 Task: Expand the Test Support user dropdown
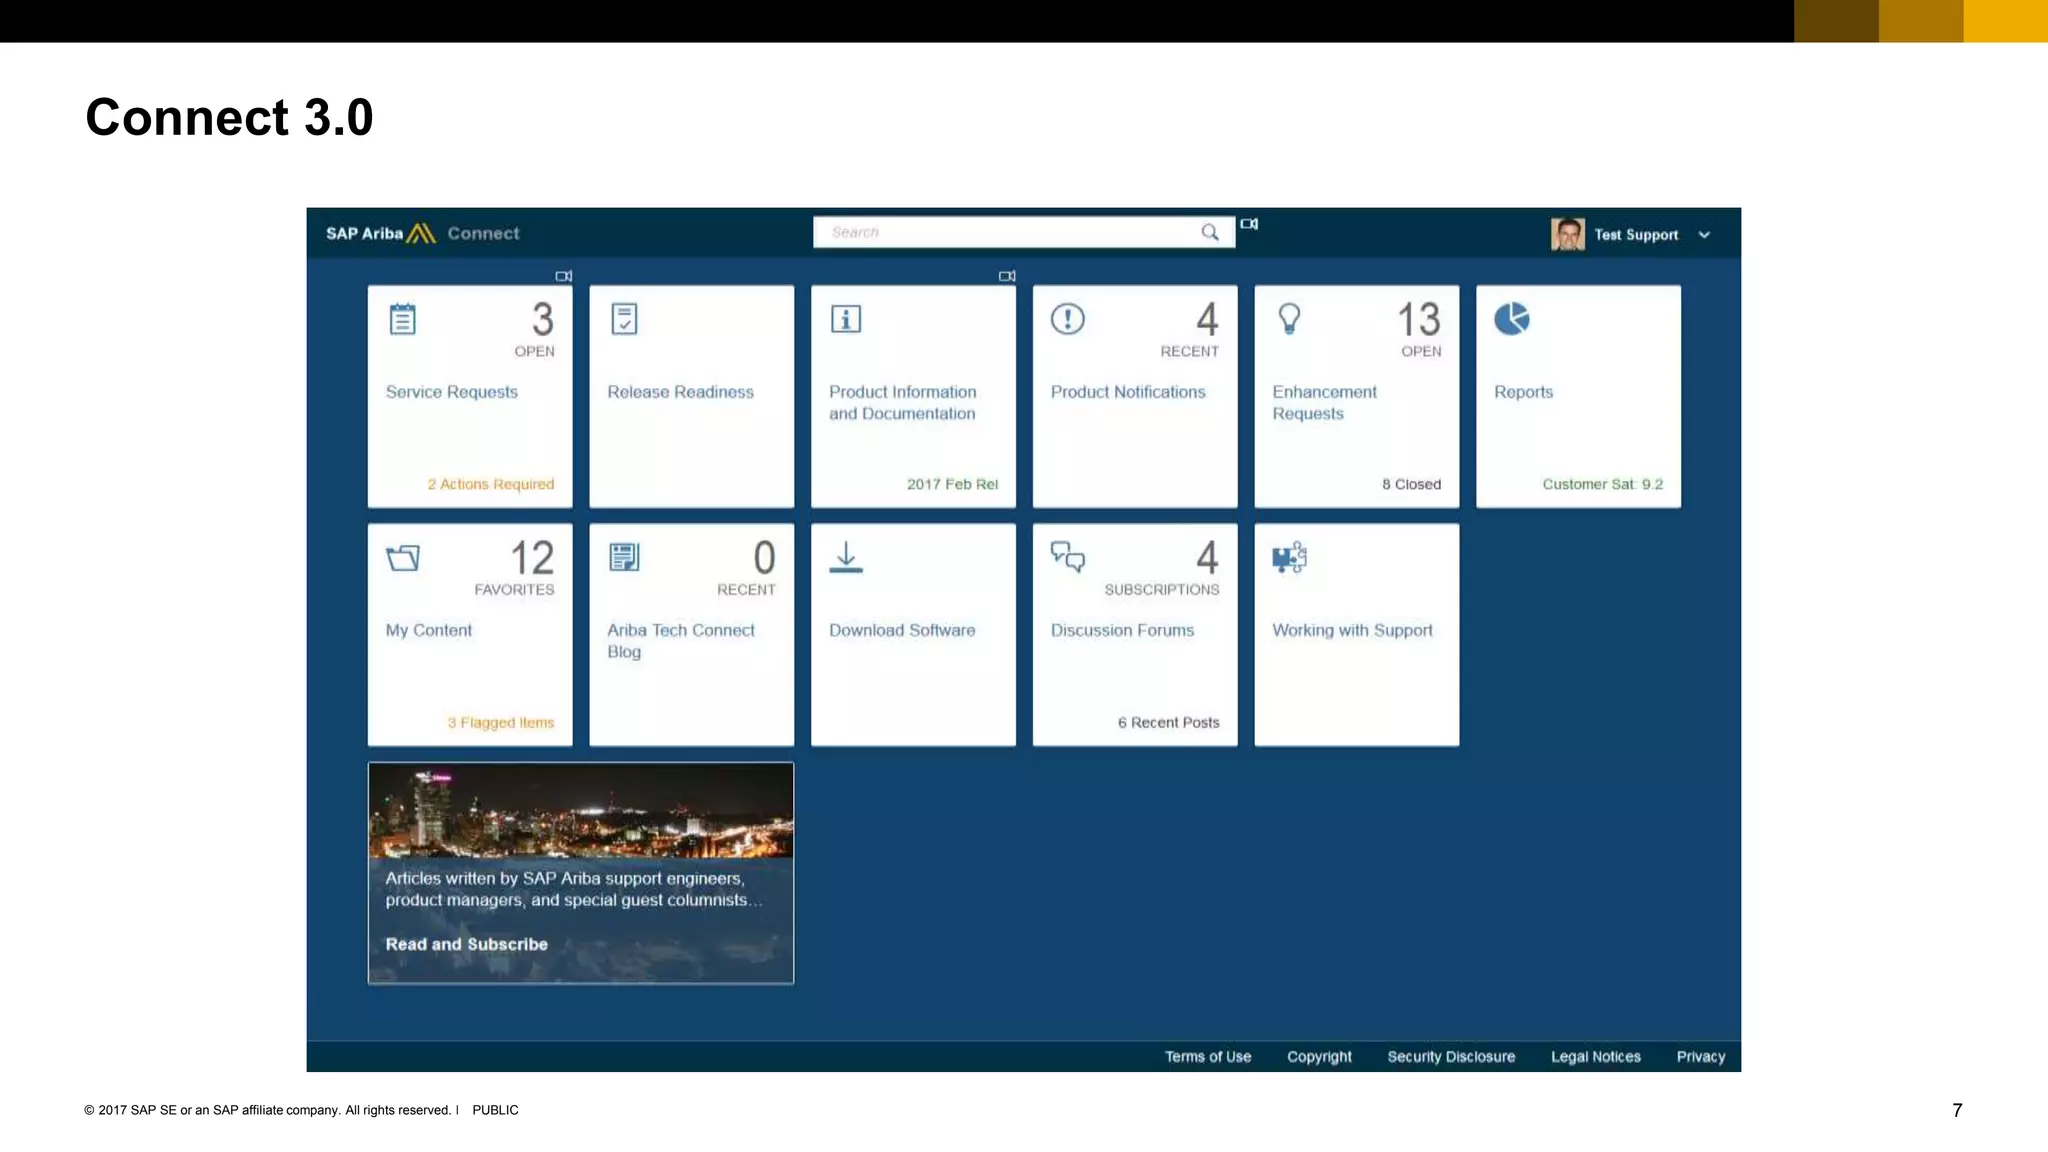[1704, 235]
